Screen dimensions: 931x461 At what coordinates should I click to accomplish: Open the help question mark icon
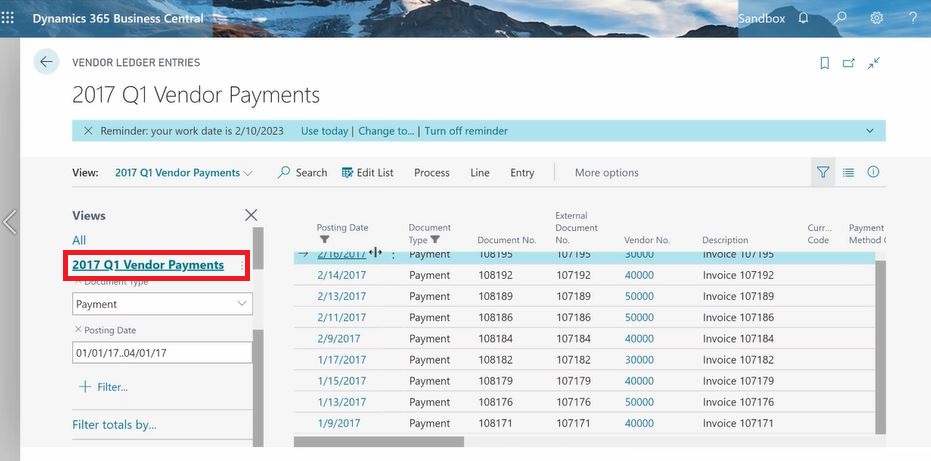coord(913,18)
